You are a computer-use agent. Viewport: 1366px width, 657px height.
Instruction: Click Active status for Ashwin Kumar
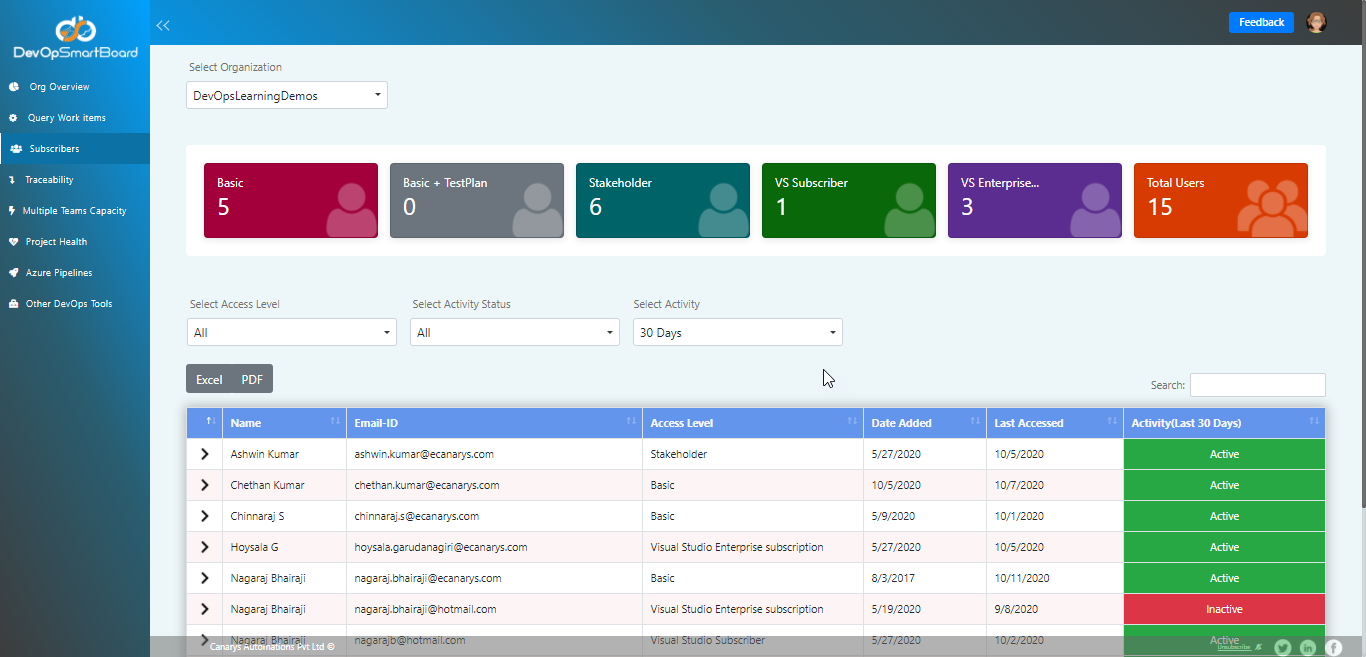[1224, 454]
